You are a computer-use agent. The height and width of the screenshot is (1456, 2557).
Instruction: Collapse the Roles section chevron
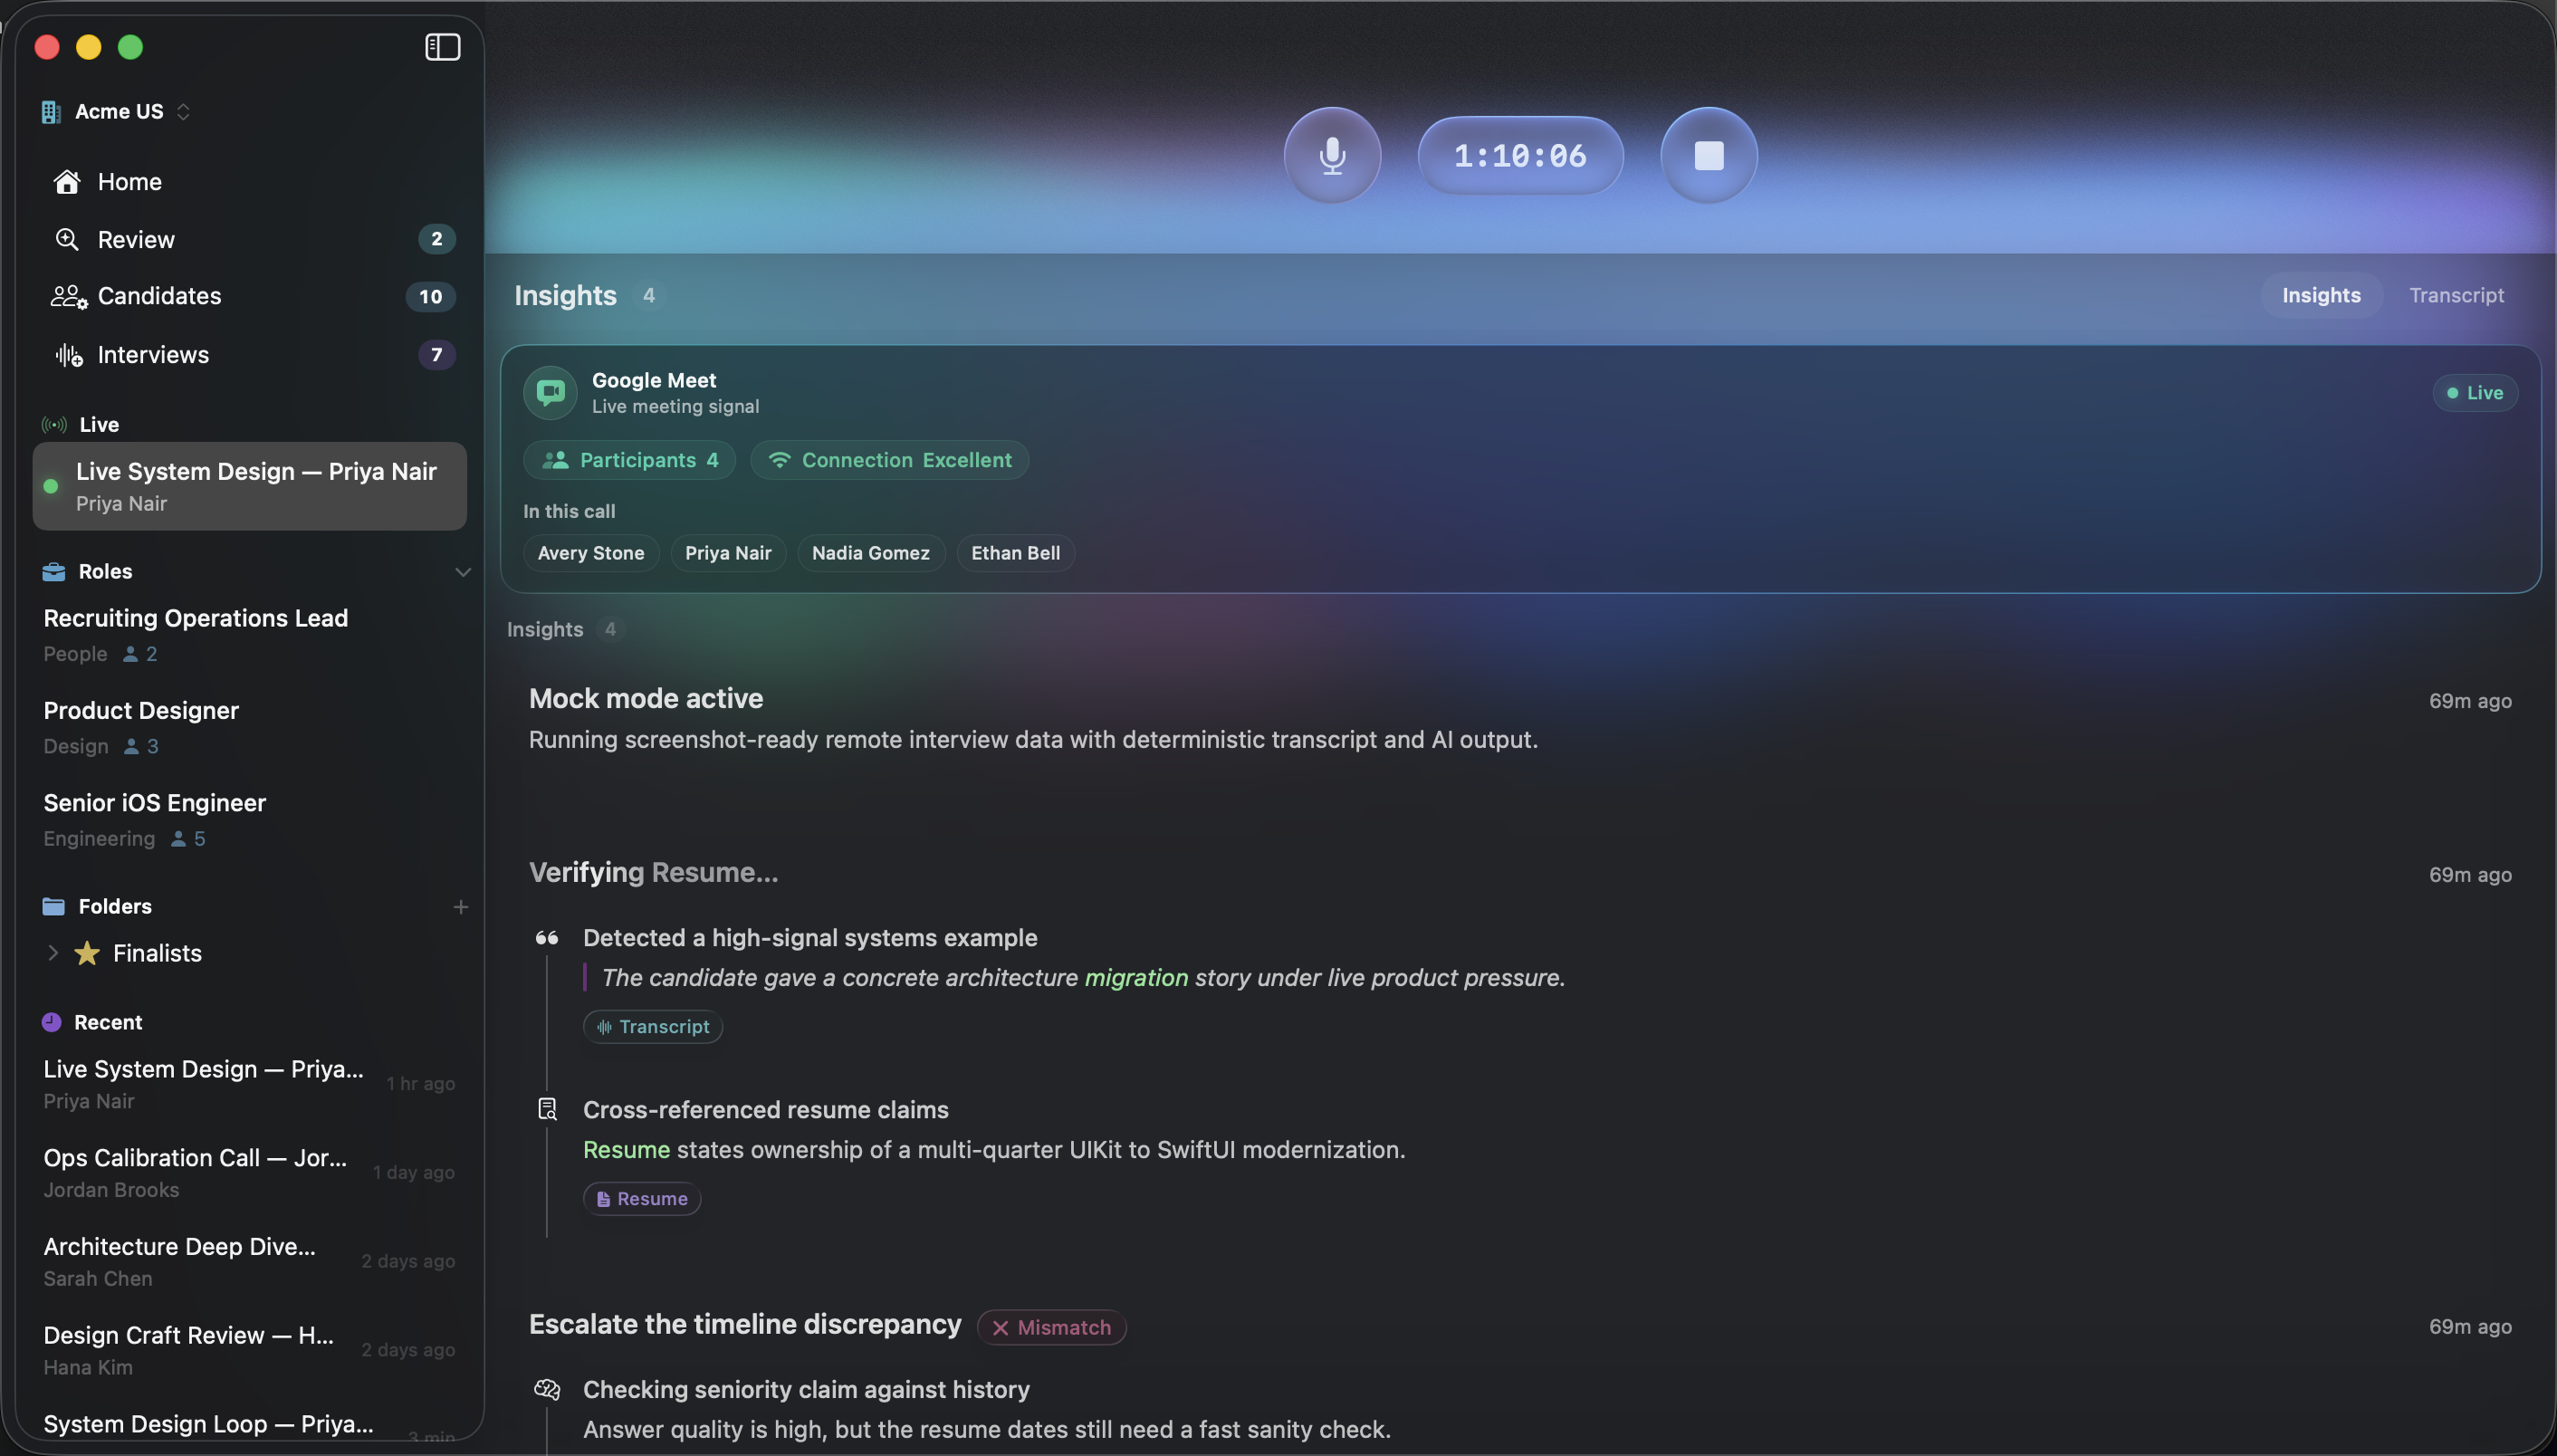462,572
